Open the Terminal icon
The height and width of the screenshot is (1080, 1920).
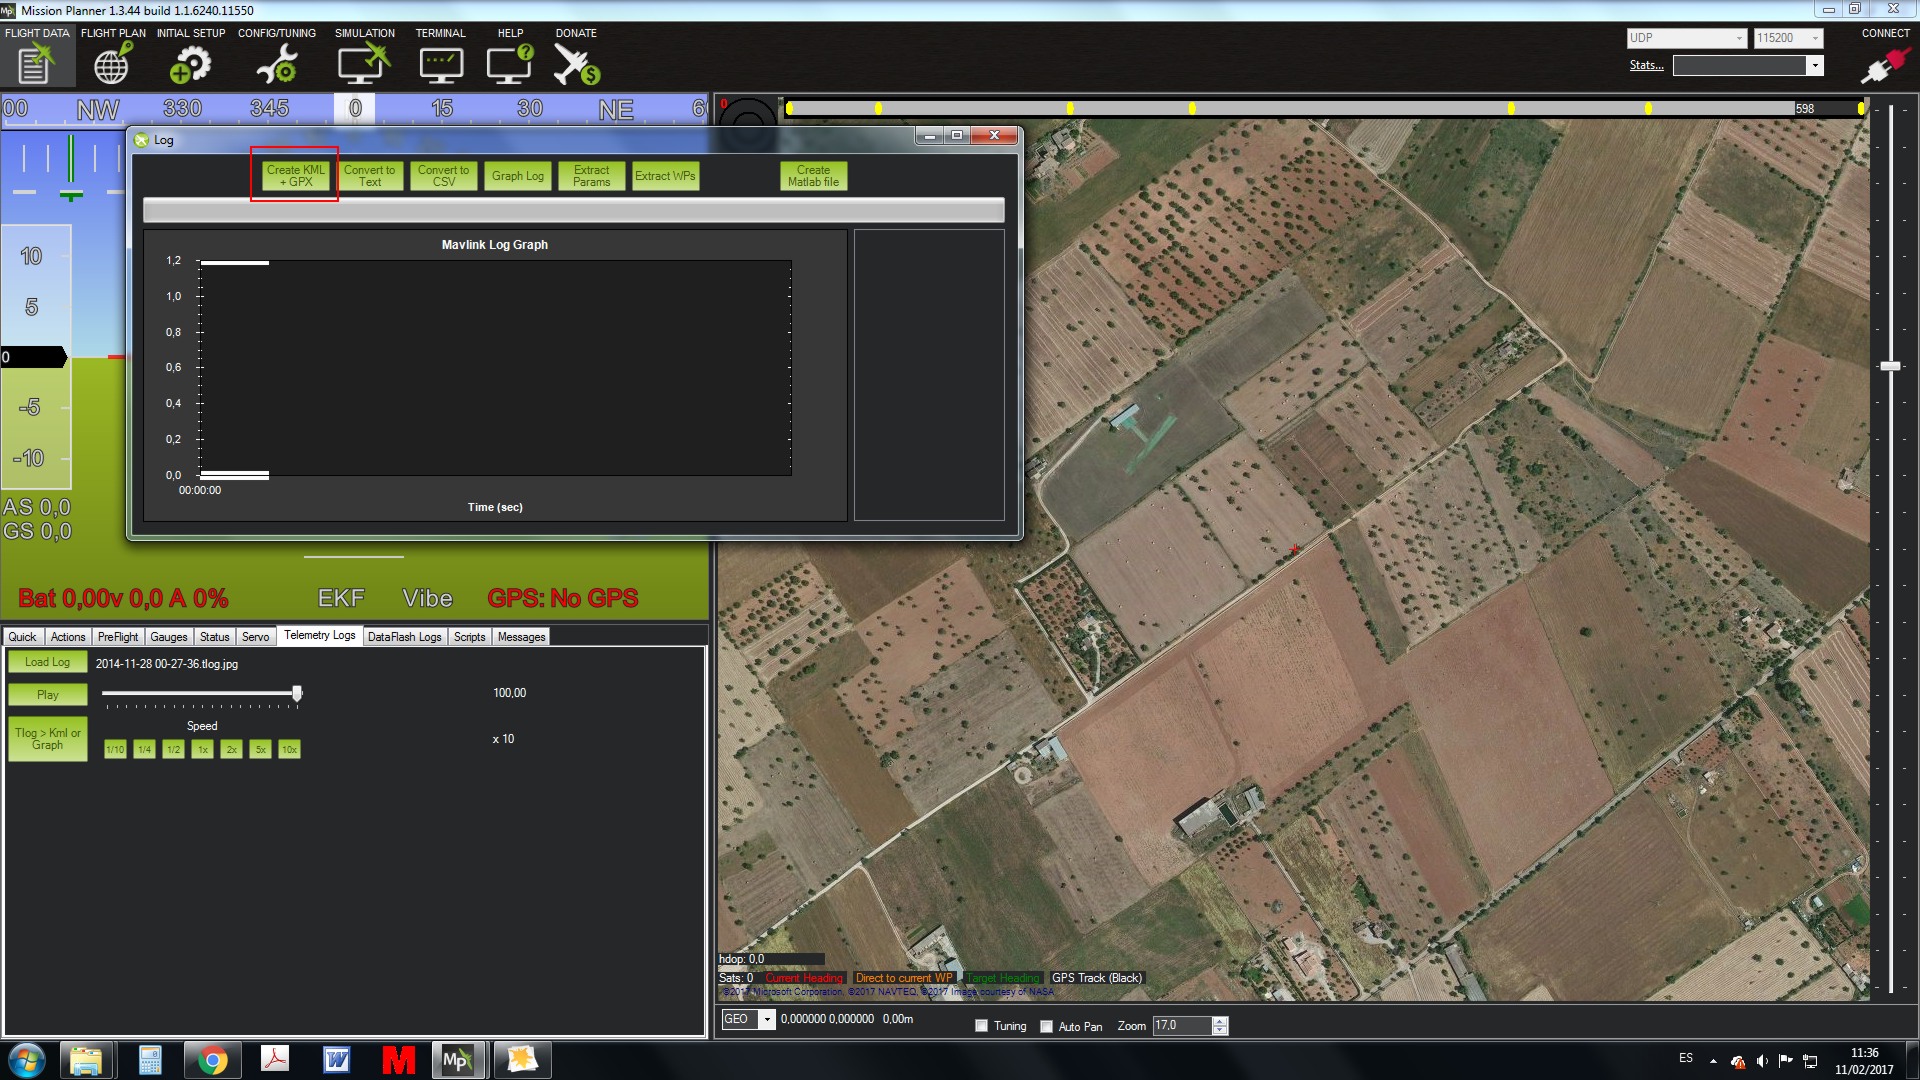(440, 65)
